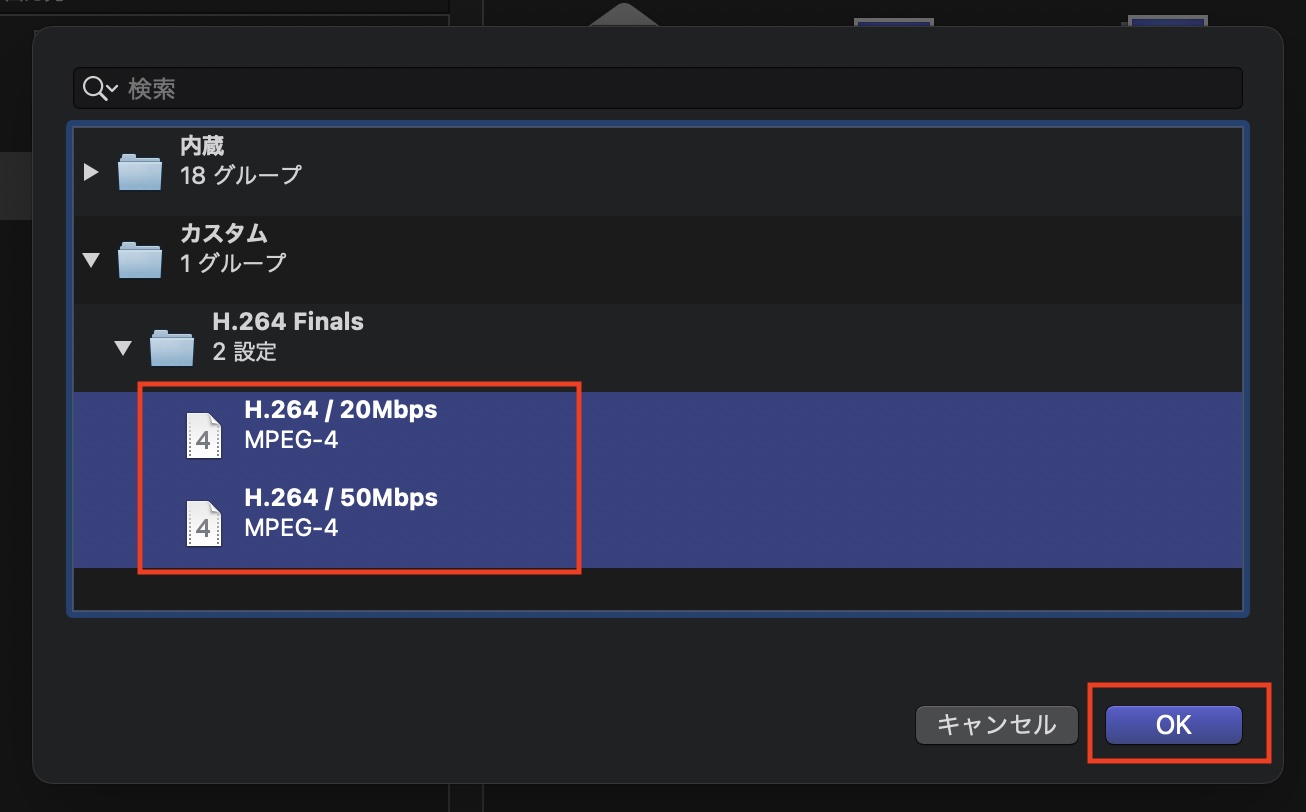This screenshot has width=1306, height=812.
Task: Select the H.264 / 20Mbps preset title
Action: [340, 410]
